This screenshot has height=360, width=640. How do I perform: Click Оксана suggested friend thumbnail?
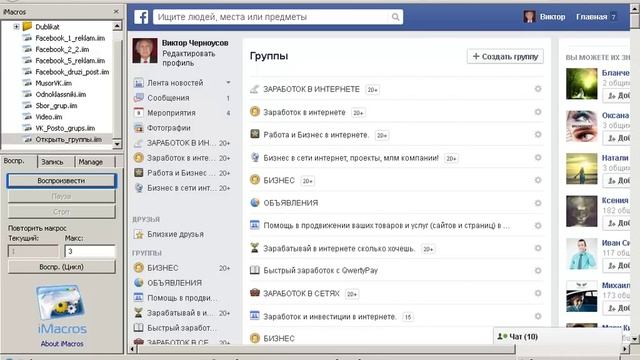coord(581,126)
